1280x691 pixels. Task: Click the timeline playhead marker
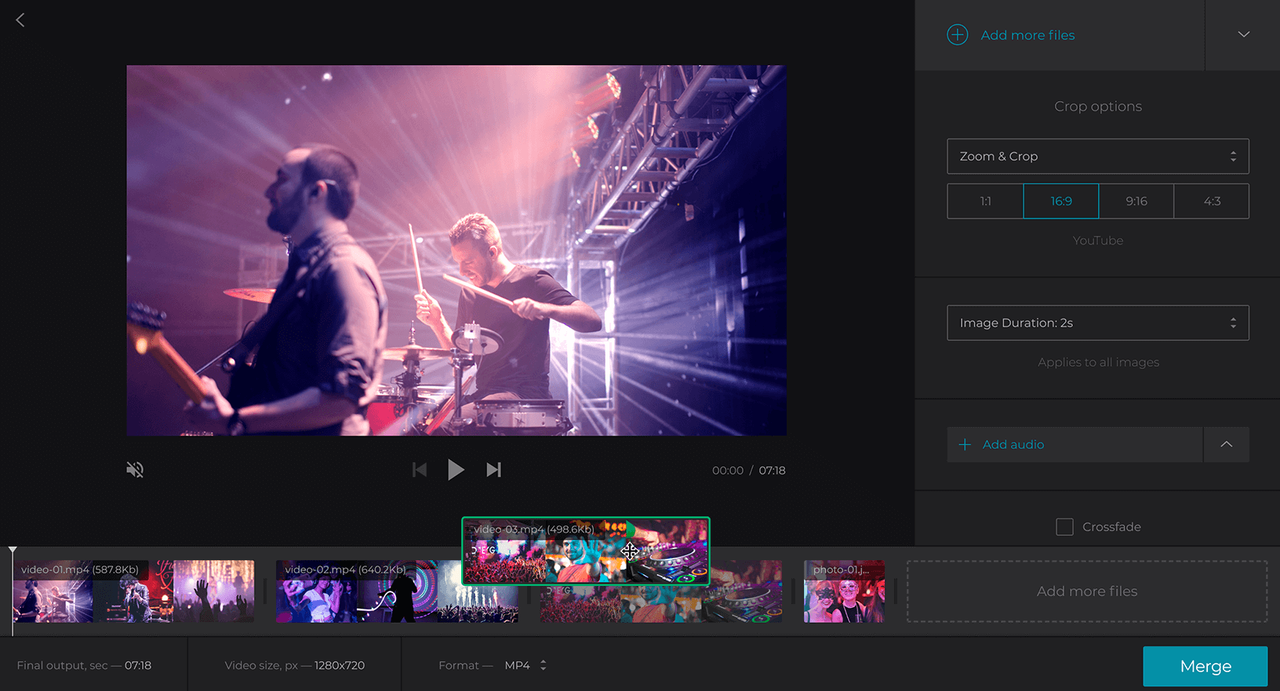coord(13,551)
